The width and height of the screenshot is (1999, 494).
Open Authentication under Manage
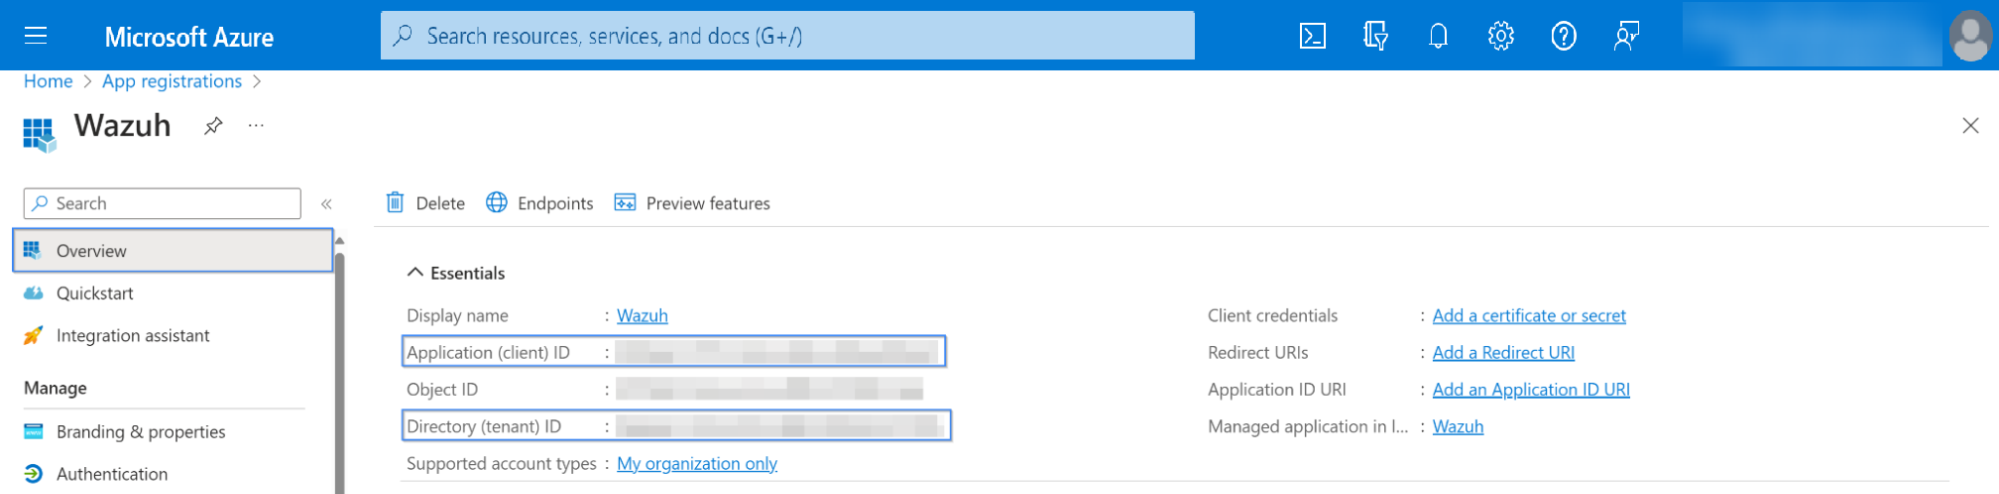[111, 474]
